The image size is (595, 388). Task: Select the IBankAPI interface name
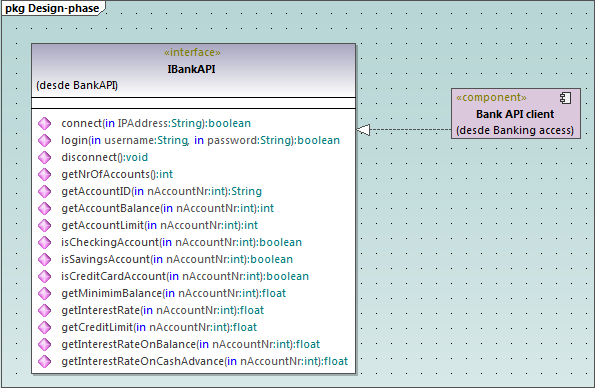point(191,69)
